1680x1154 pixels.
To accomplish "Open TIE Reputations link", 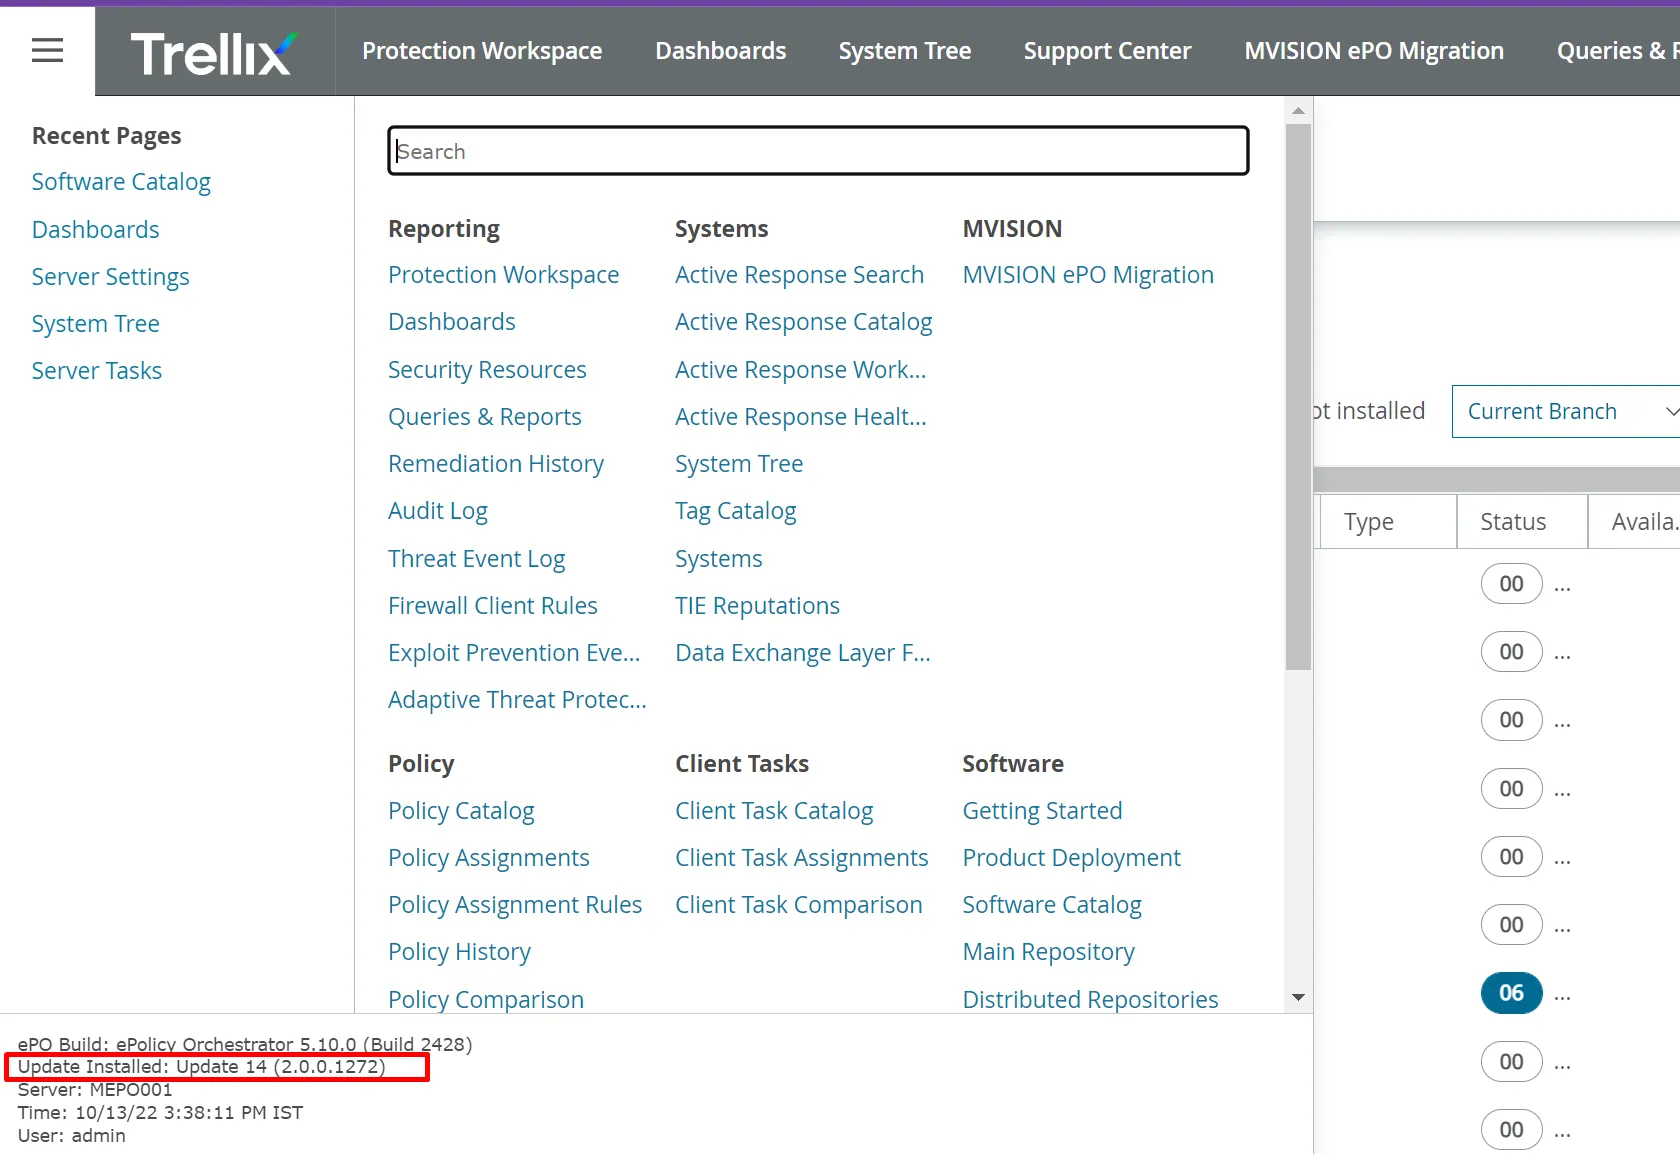I will [x=757, y=606].
